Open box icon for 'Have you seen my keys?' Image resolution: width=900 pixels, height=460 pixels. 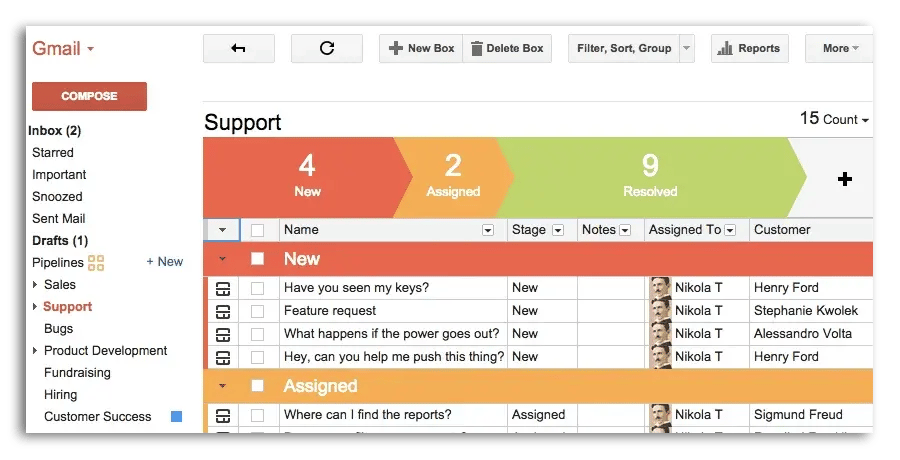pyautogui.click(x=223, y=288)
